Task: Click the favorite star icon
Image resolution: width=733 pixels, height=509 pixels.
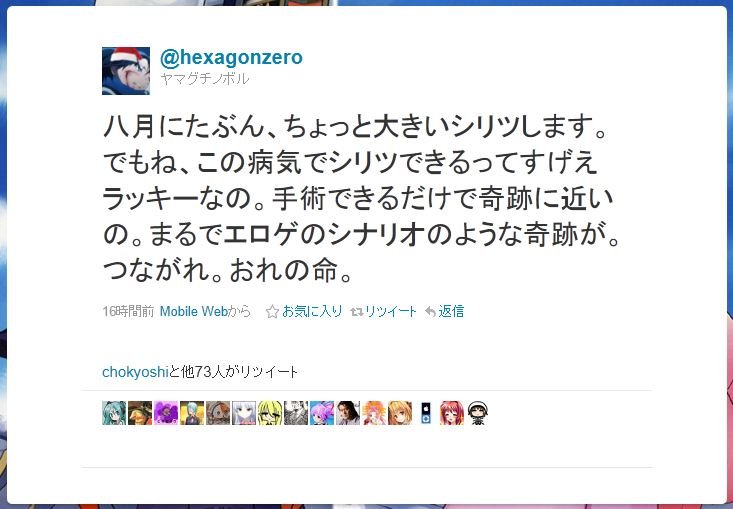Action: click(272, 312)
